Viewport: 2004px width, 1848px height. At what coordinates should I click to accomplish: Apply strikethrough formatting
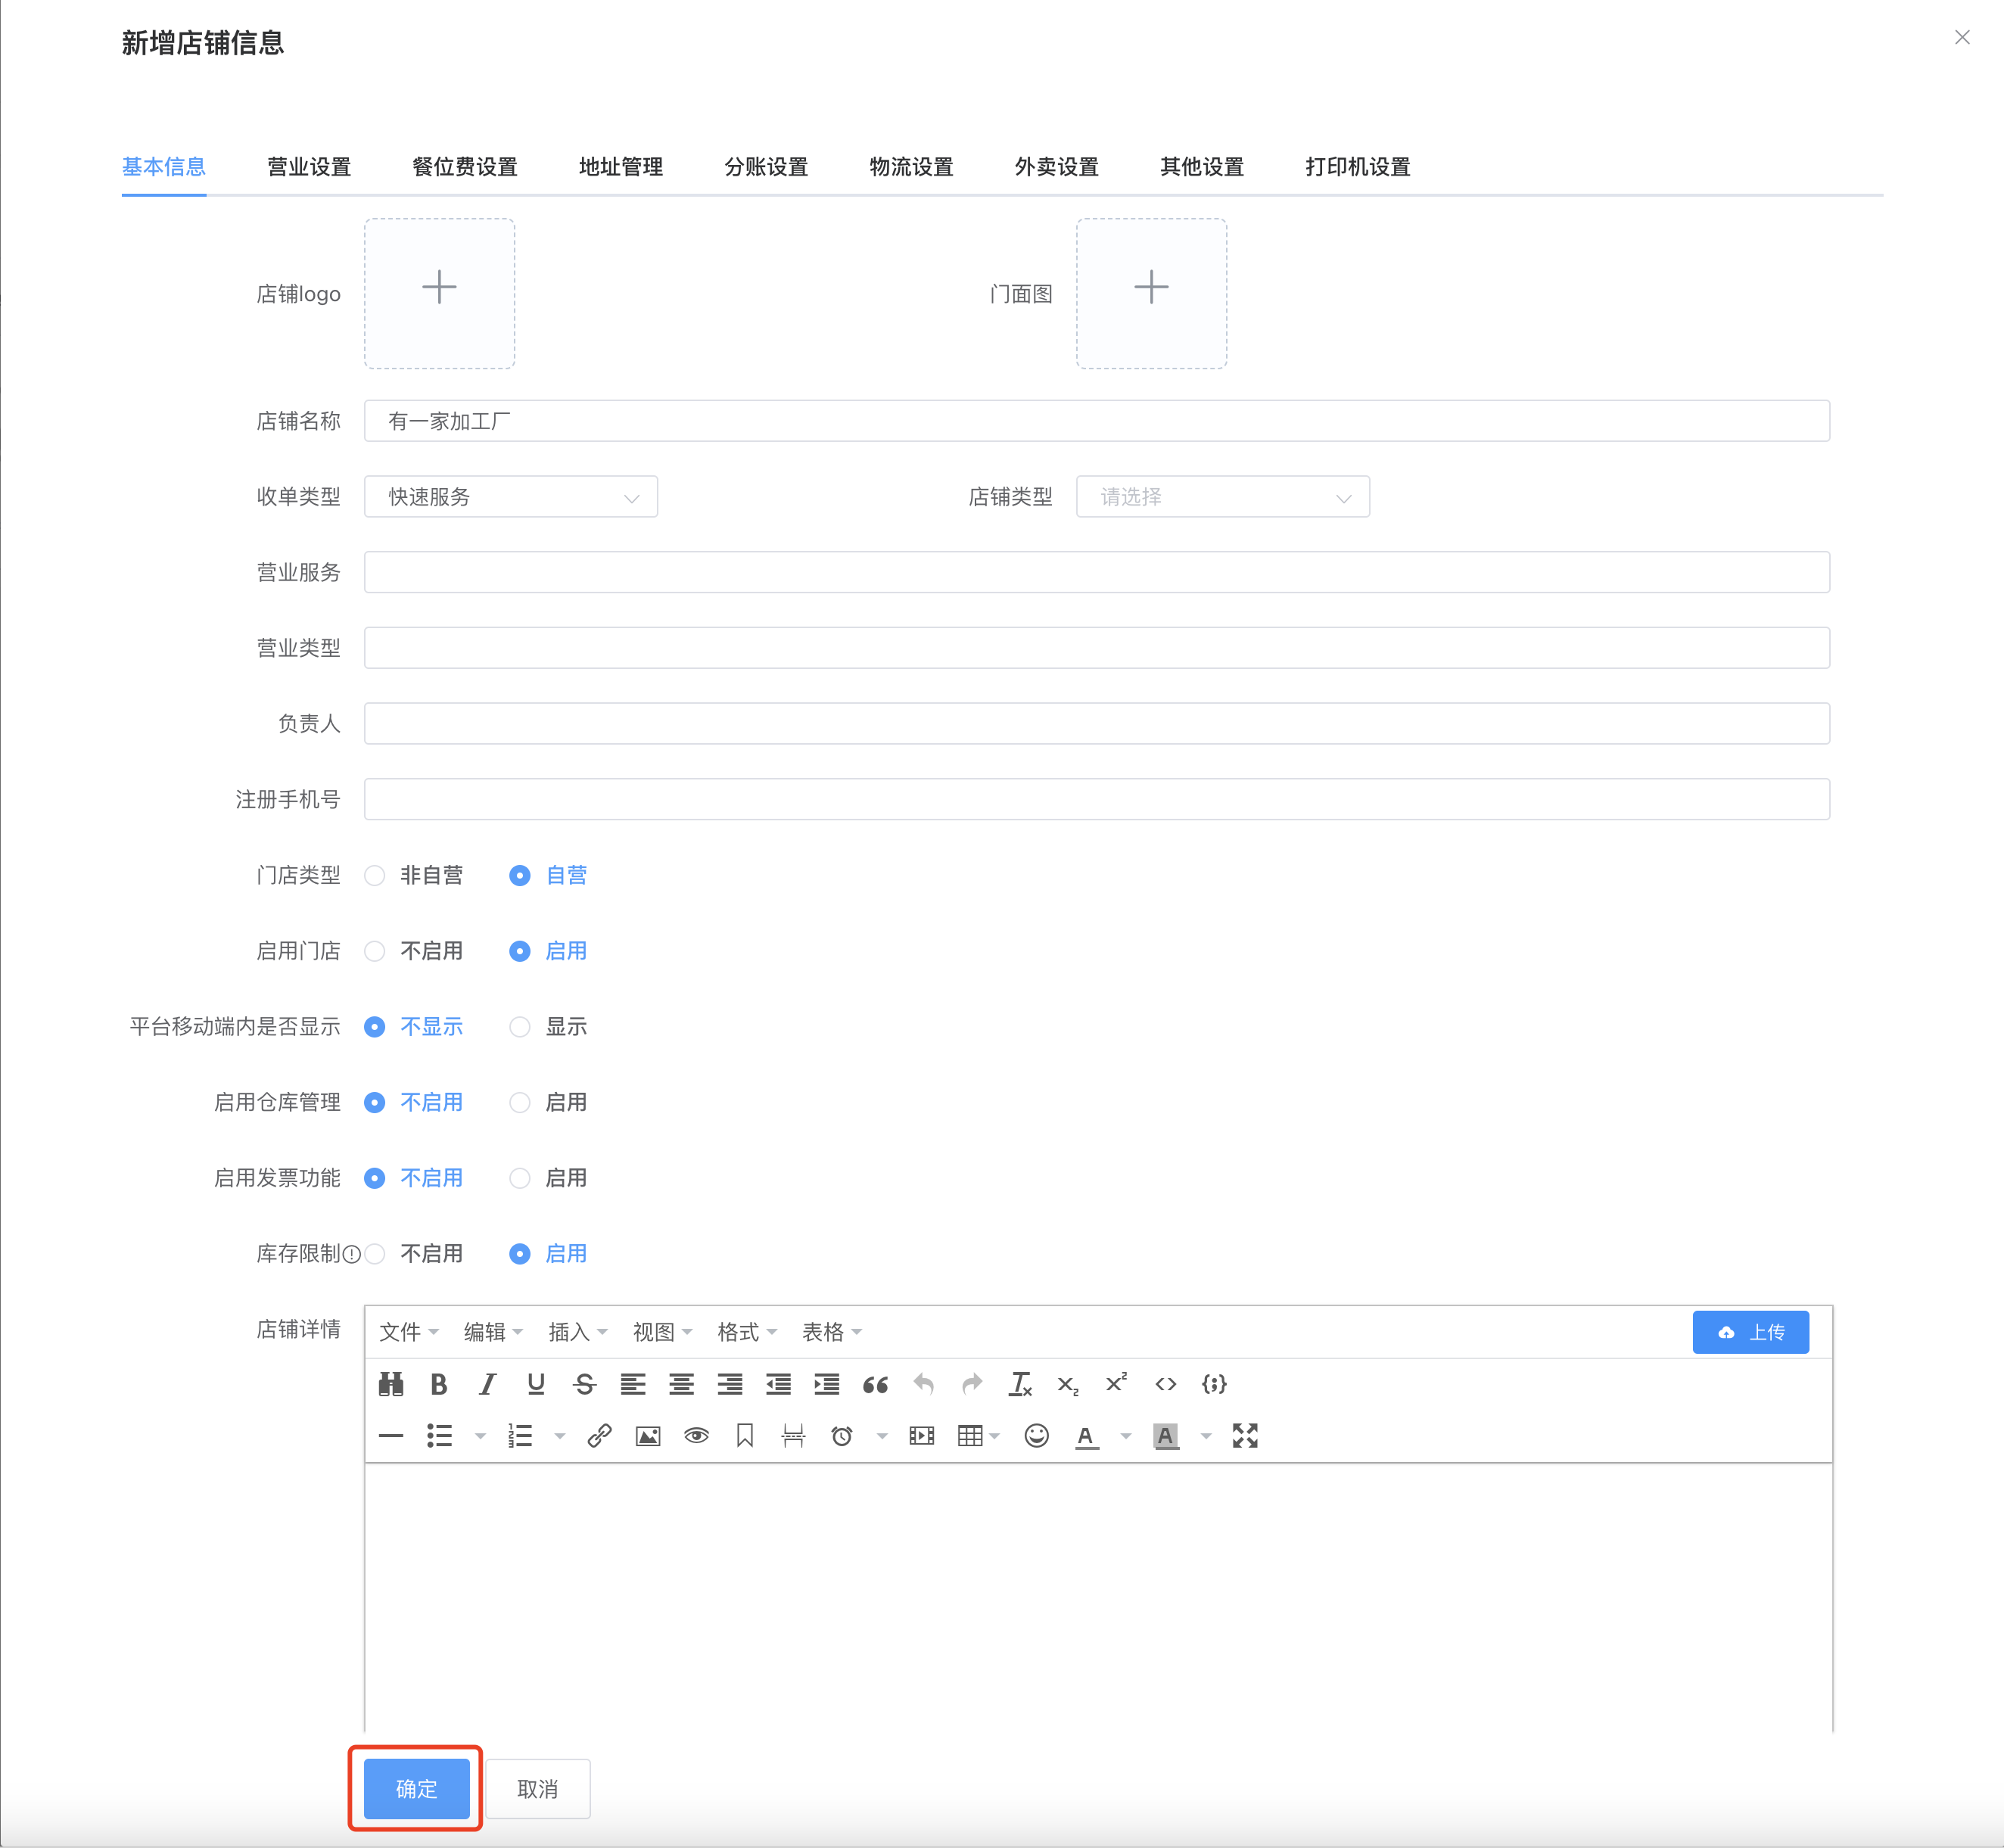point(586,1384)
